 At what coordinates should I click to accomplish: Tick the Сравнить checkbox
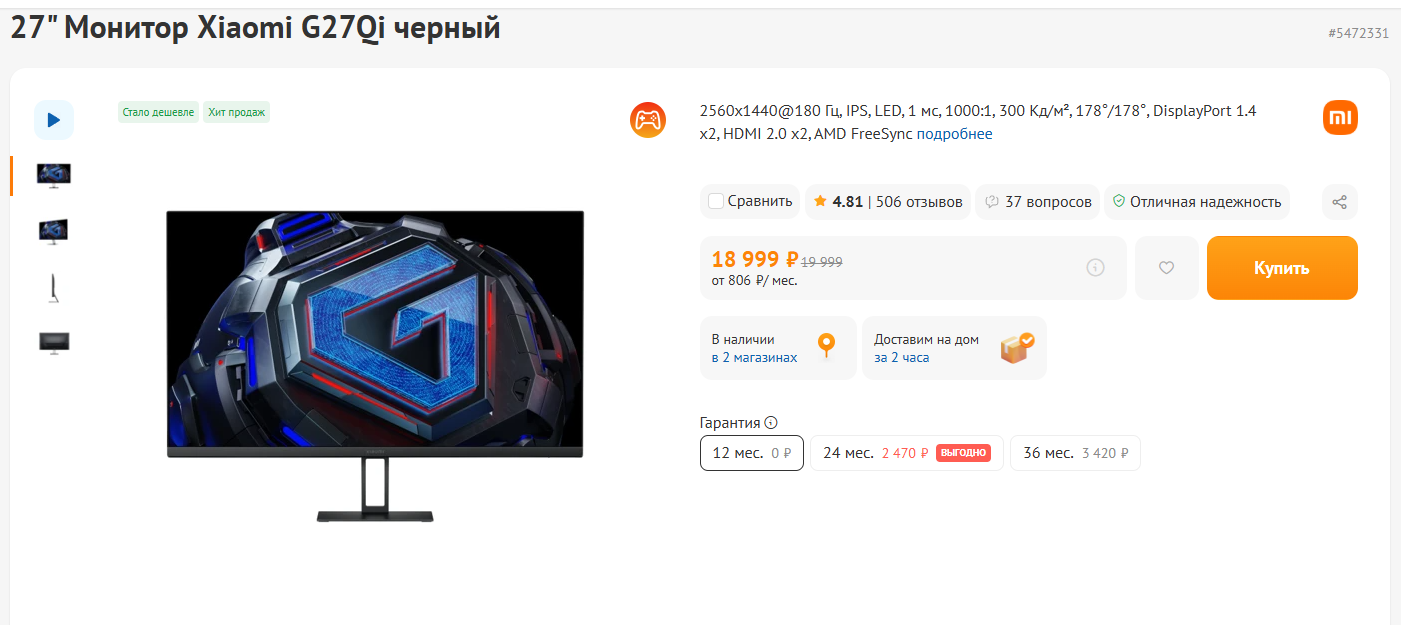pos(716,202)
